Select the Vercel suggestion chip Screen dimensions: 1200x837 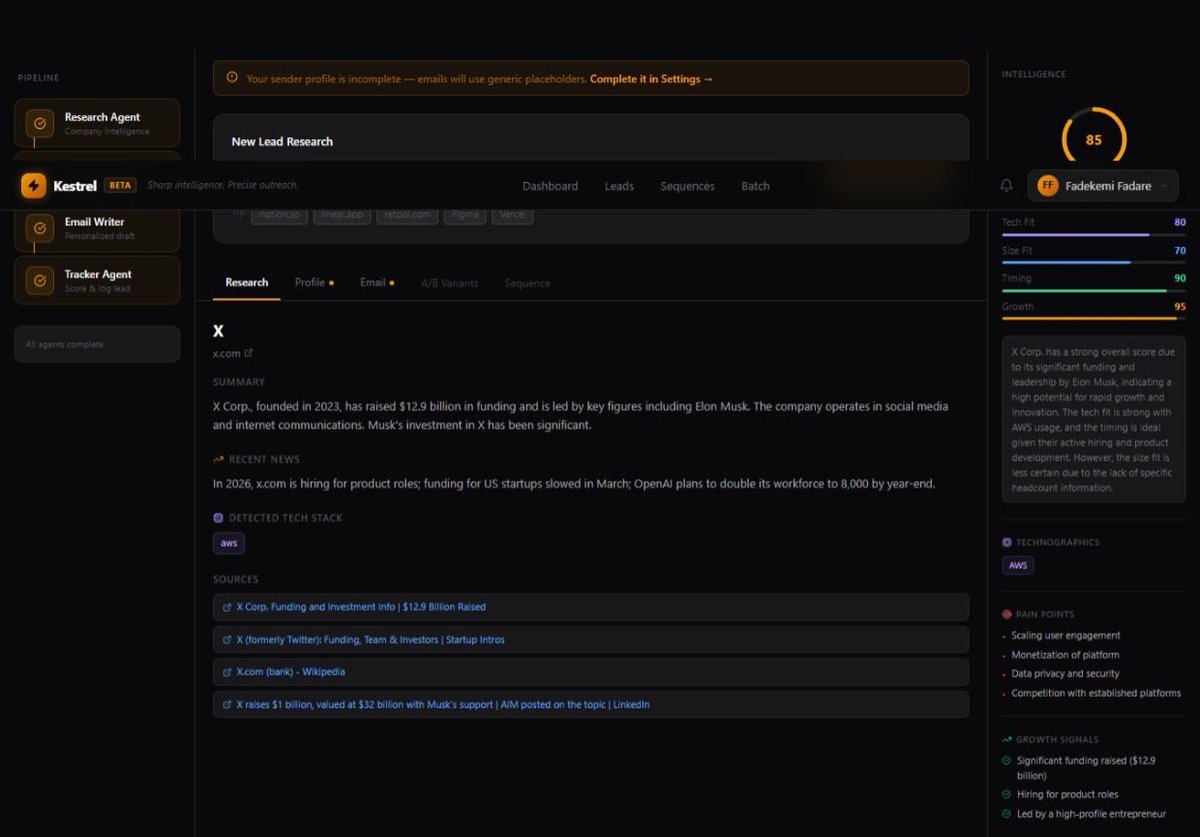click(512, 215)
